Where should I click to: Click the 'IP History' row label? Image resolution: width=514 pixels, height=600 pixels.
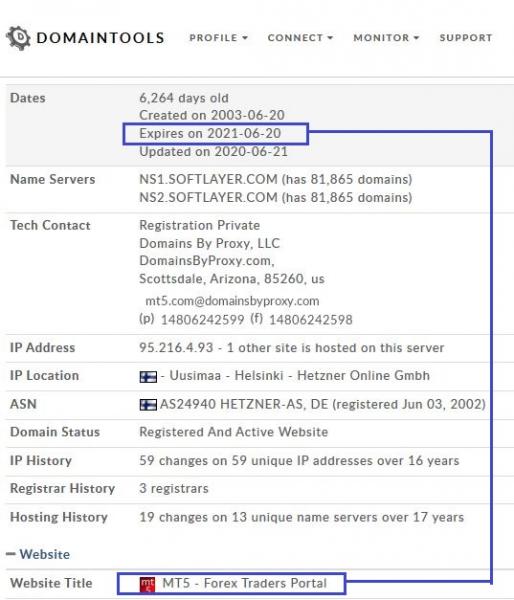point(41,461)
